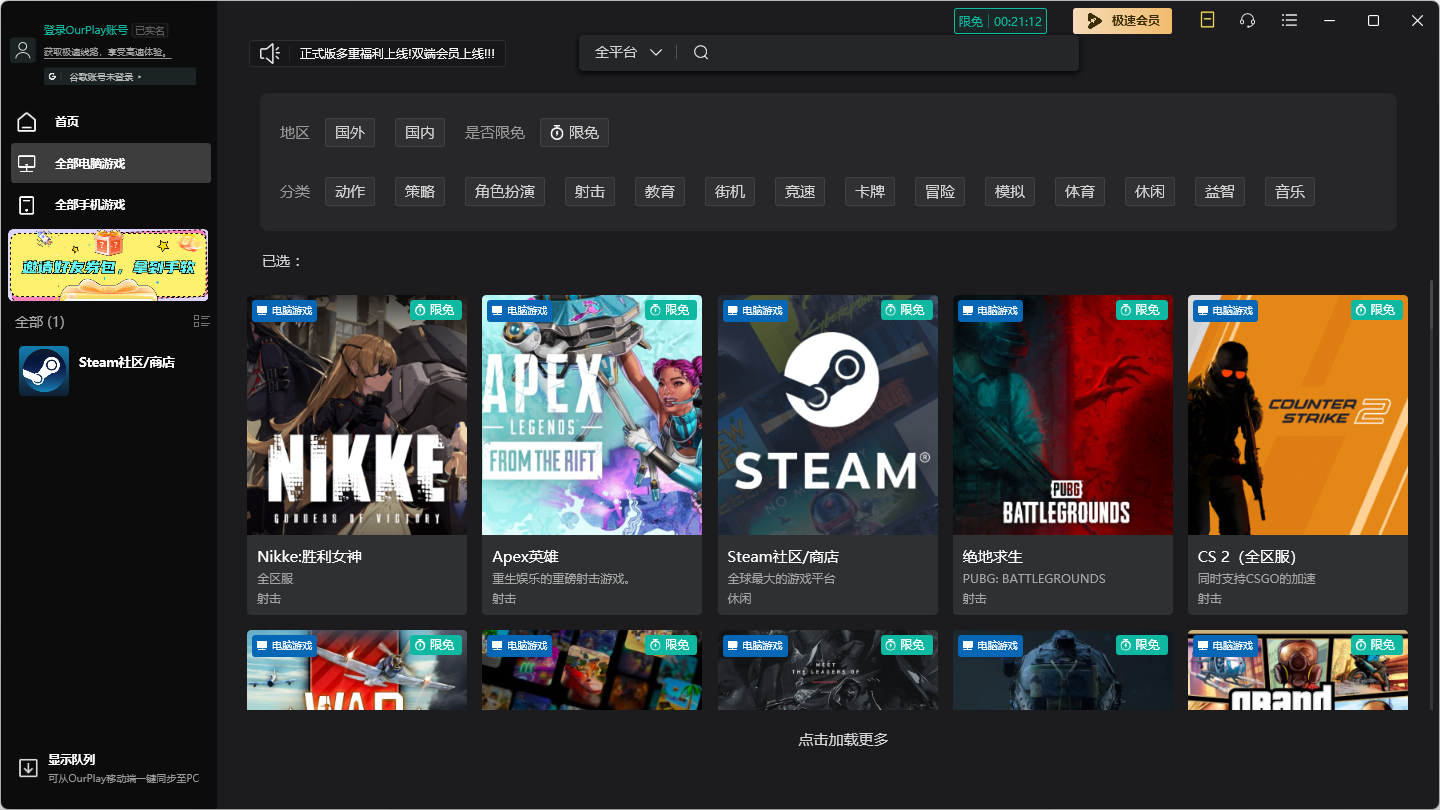Filter category by 教育

pyautogui.click(x=660, y=192)
